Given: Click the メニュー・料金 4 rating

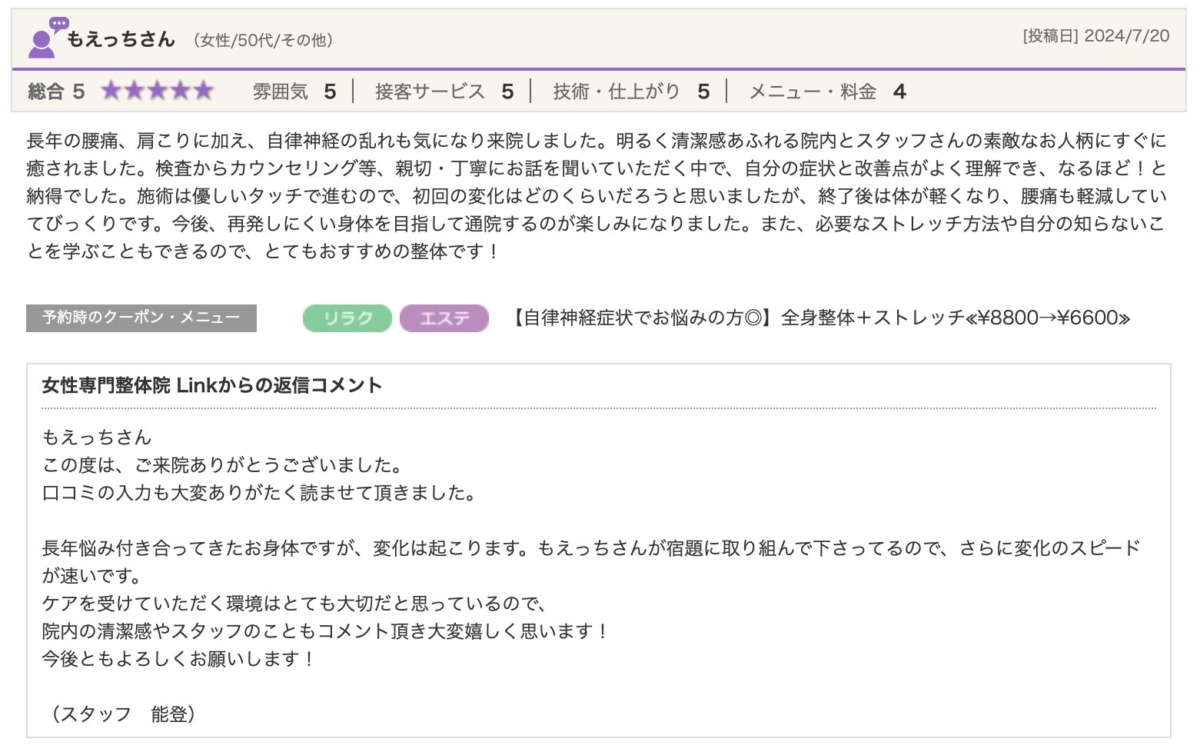Looking at the screenshot, I should point(827,92).
